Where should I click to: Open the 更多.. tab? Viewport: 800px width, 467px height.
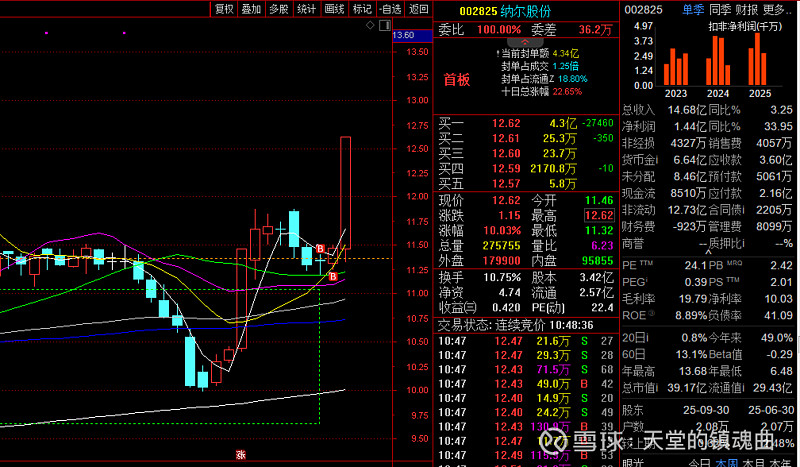tap(776, 9)
